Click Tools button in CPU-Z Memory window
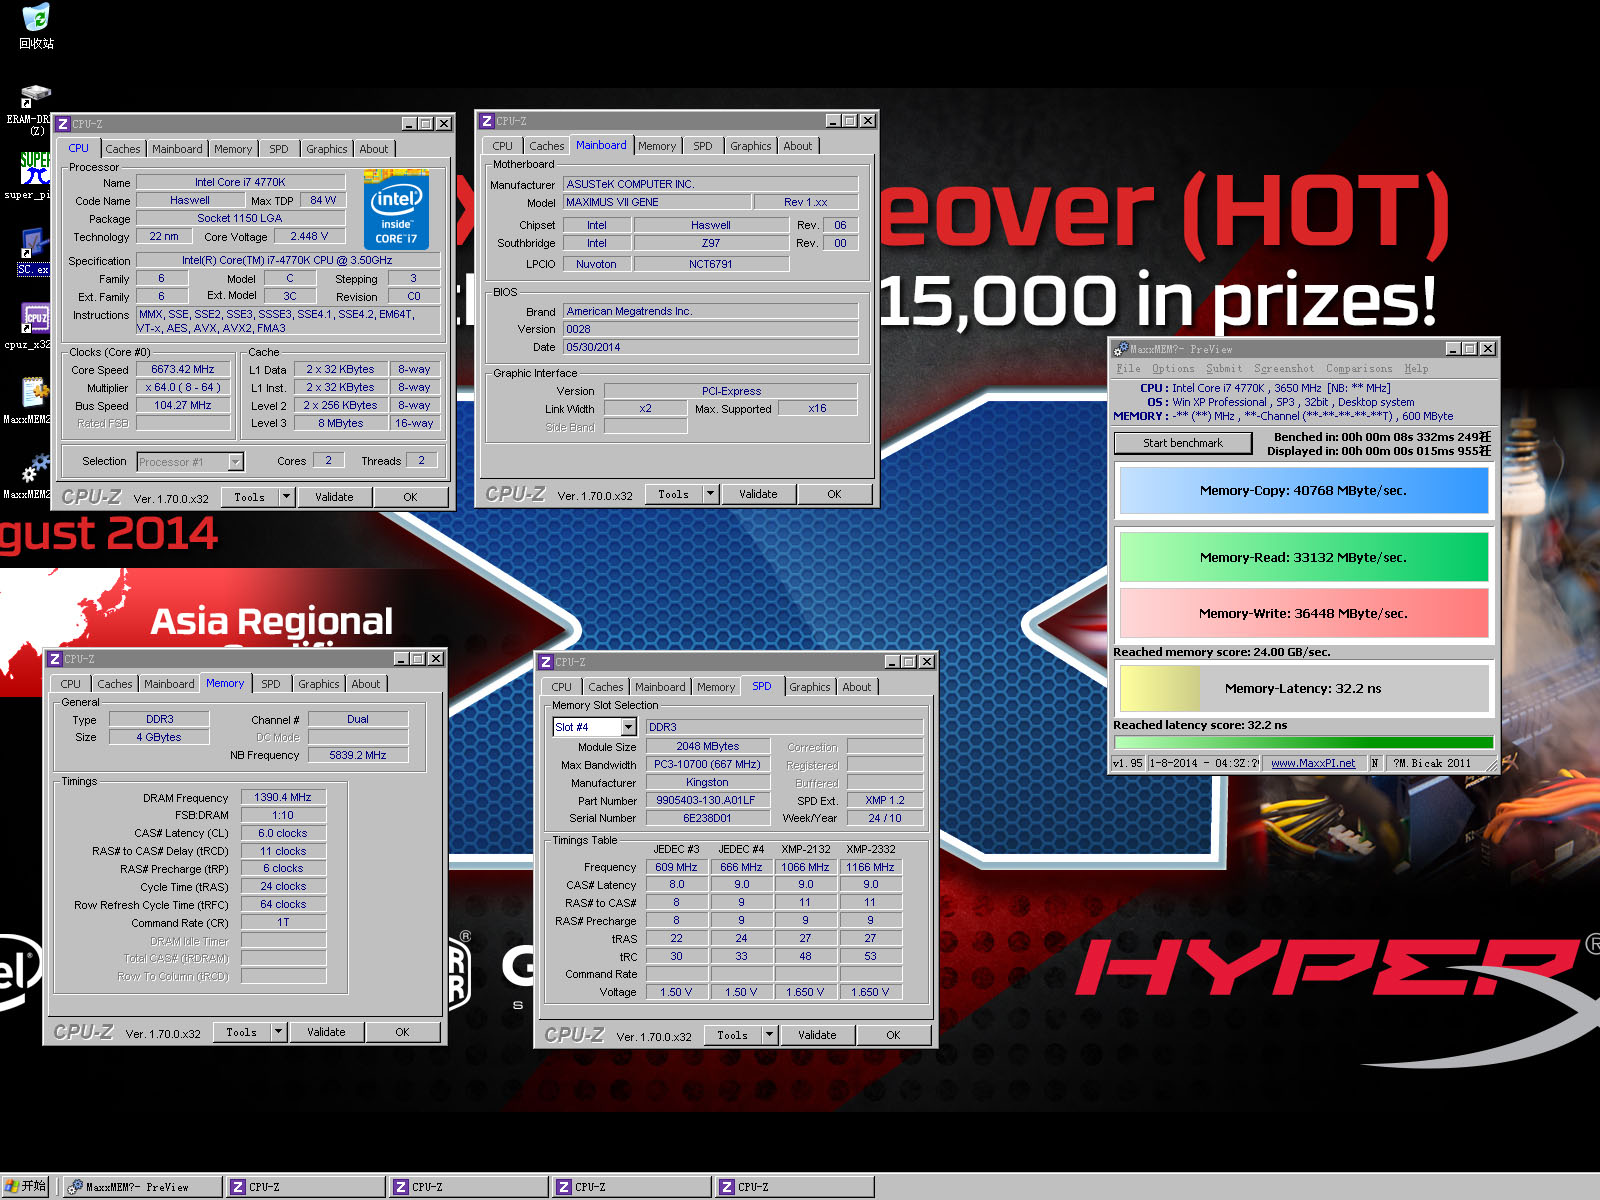The height and width of the screenshot is (1200, 1600). pyautogui.click(x=241, y=1032)
